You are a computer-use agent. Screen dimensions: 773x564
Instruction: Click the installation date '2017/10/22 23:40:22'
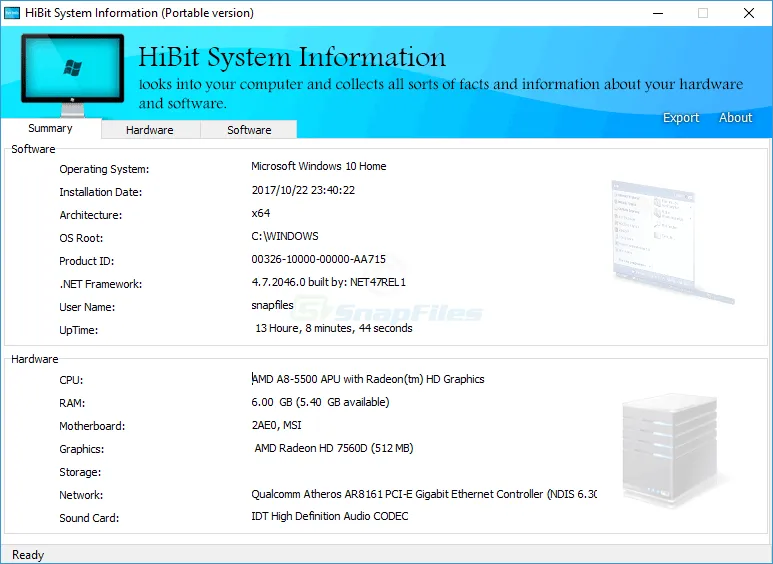[x=303, y=190]
